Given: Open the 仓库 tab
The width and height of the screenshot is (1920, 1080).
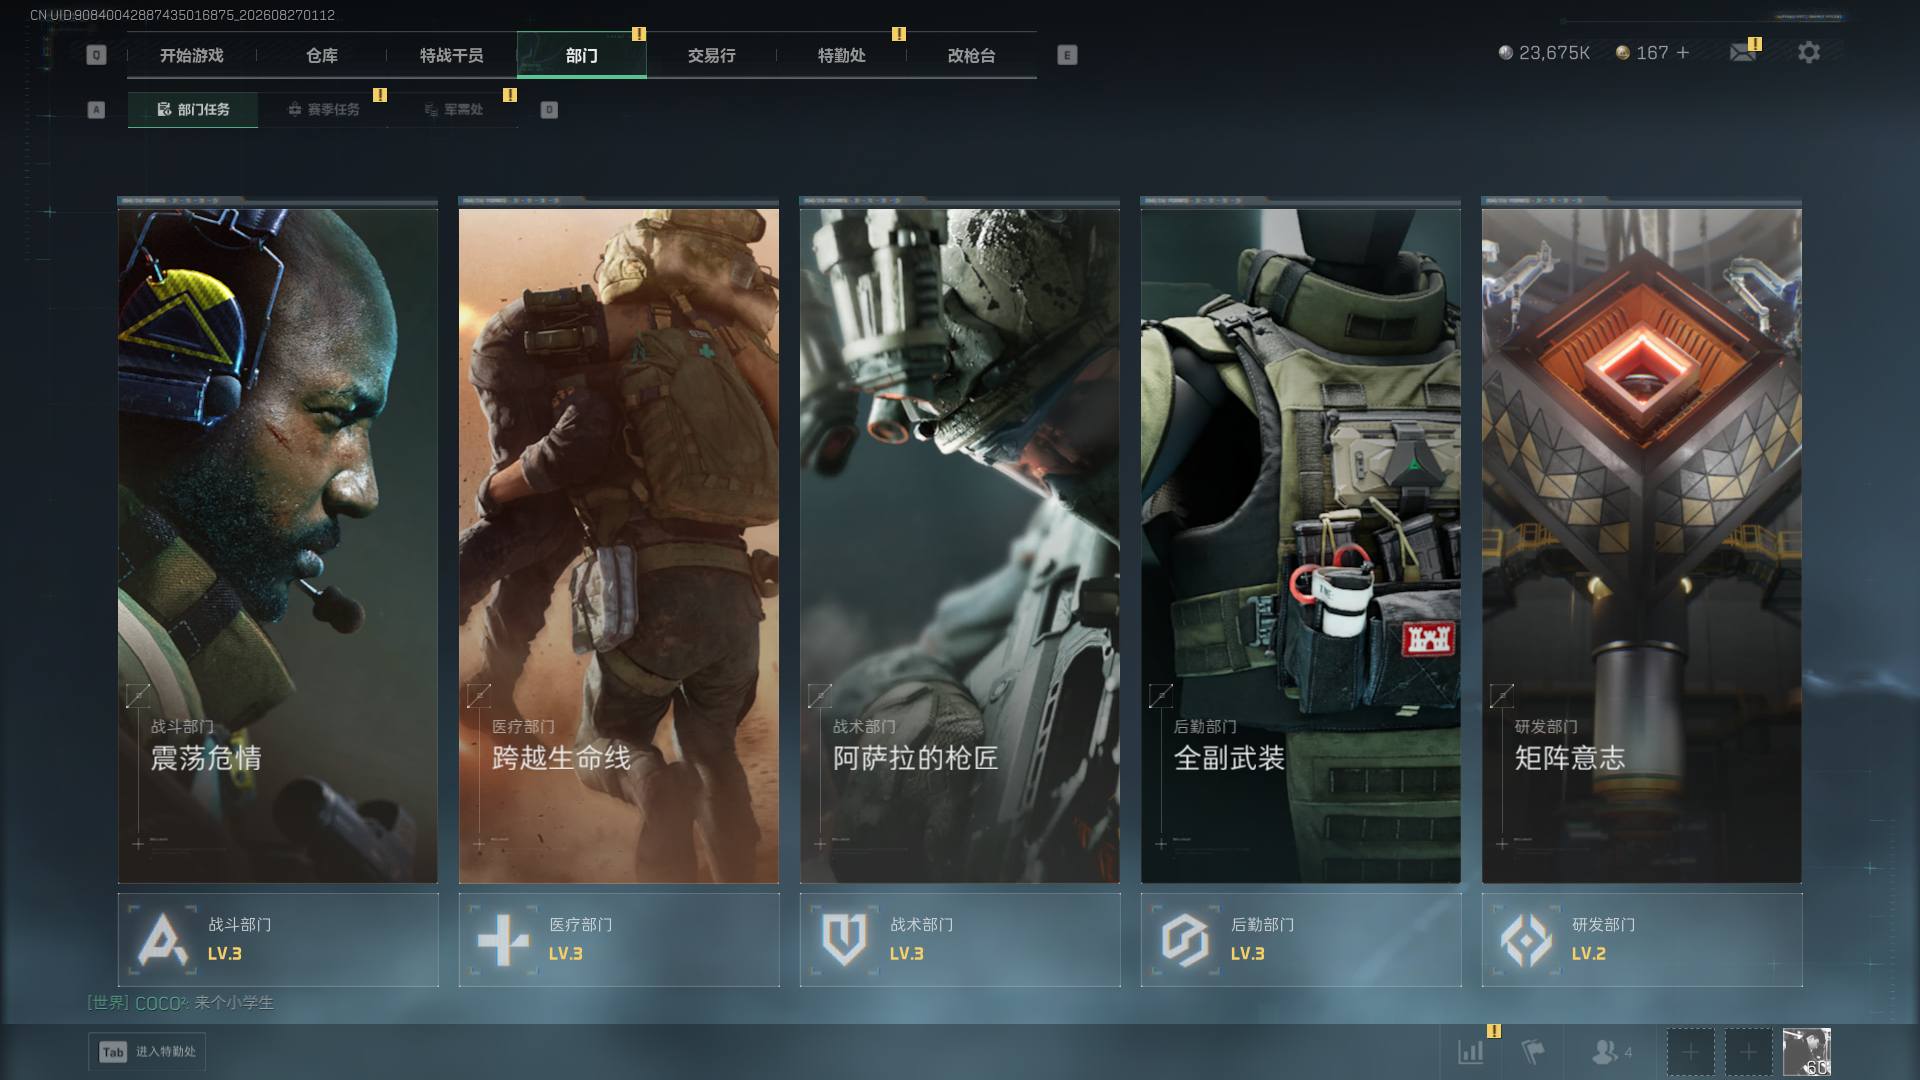Looking at the screenshot, I should [322, 55].
